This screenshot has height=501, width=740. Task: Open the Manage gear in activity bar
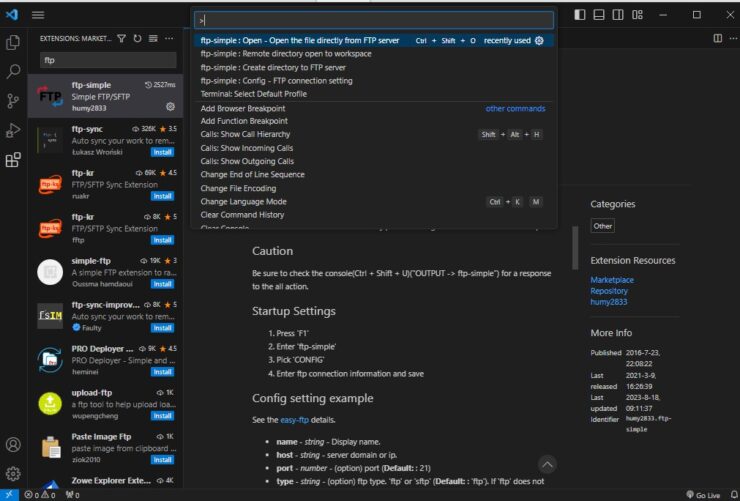pos(13,473)
